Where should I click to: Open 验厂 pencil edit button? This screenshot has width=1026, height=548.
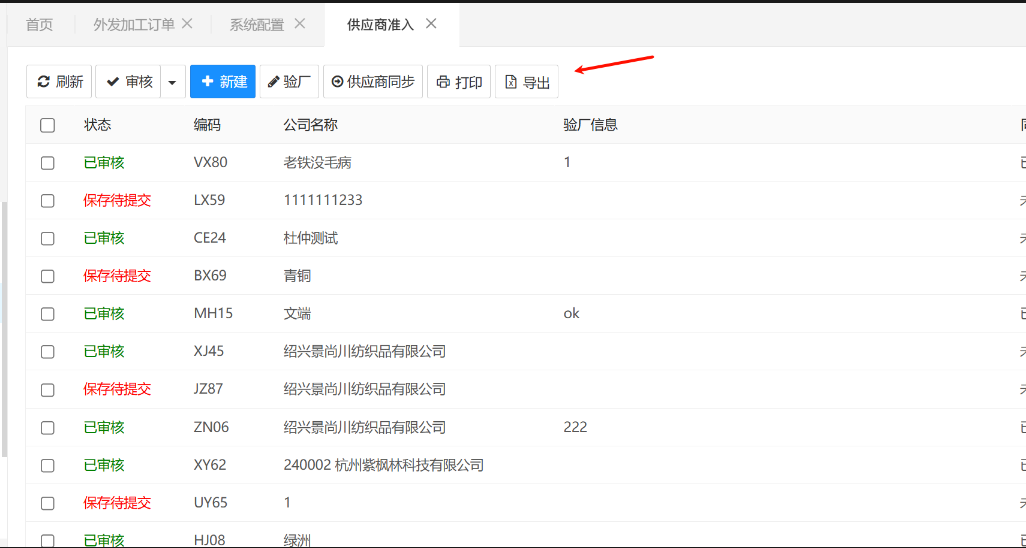(289, 82)
